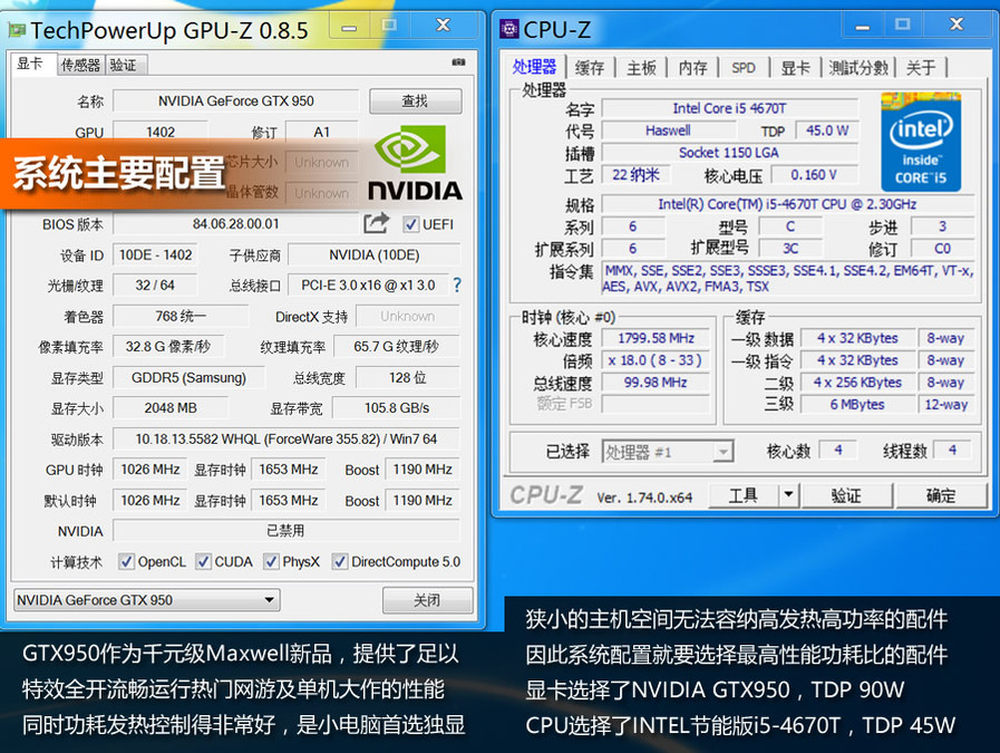Screen dimensions: 1000x753
Task: Expand the 工具 button dropdown arrow
Action: [788, 495]
